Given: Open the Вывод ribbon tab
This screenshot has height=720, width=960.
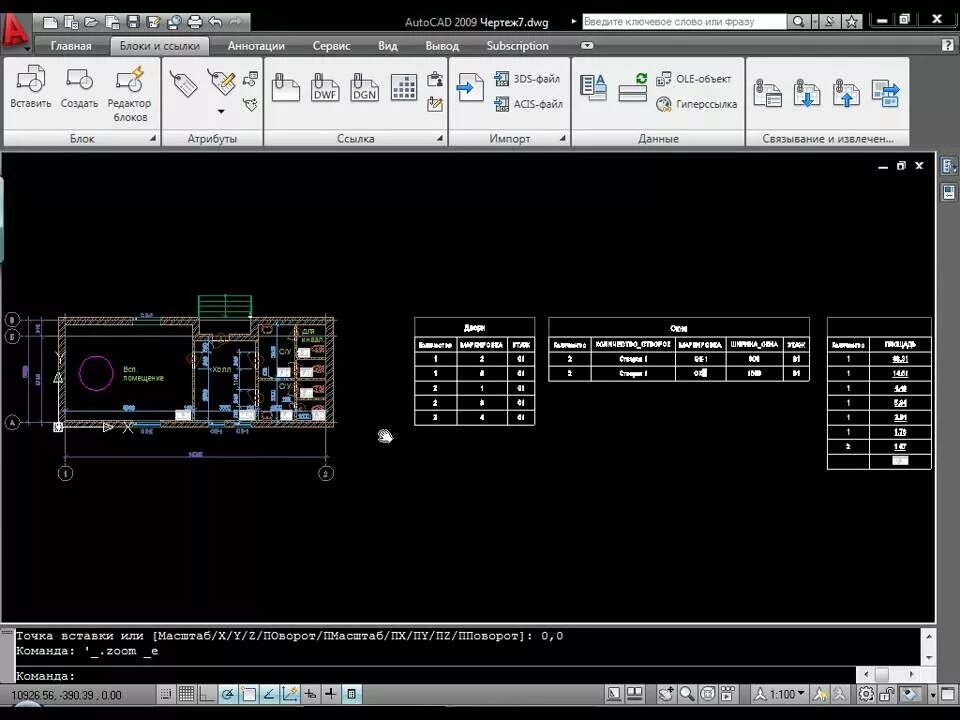Looking at the screenshot, I should 442,46.
